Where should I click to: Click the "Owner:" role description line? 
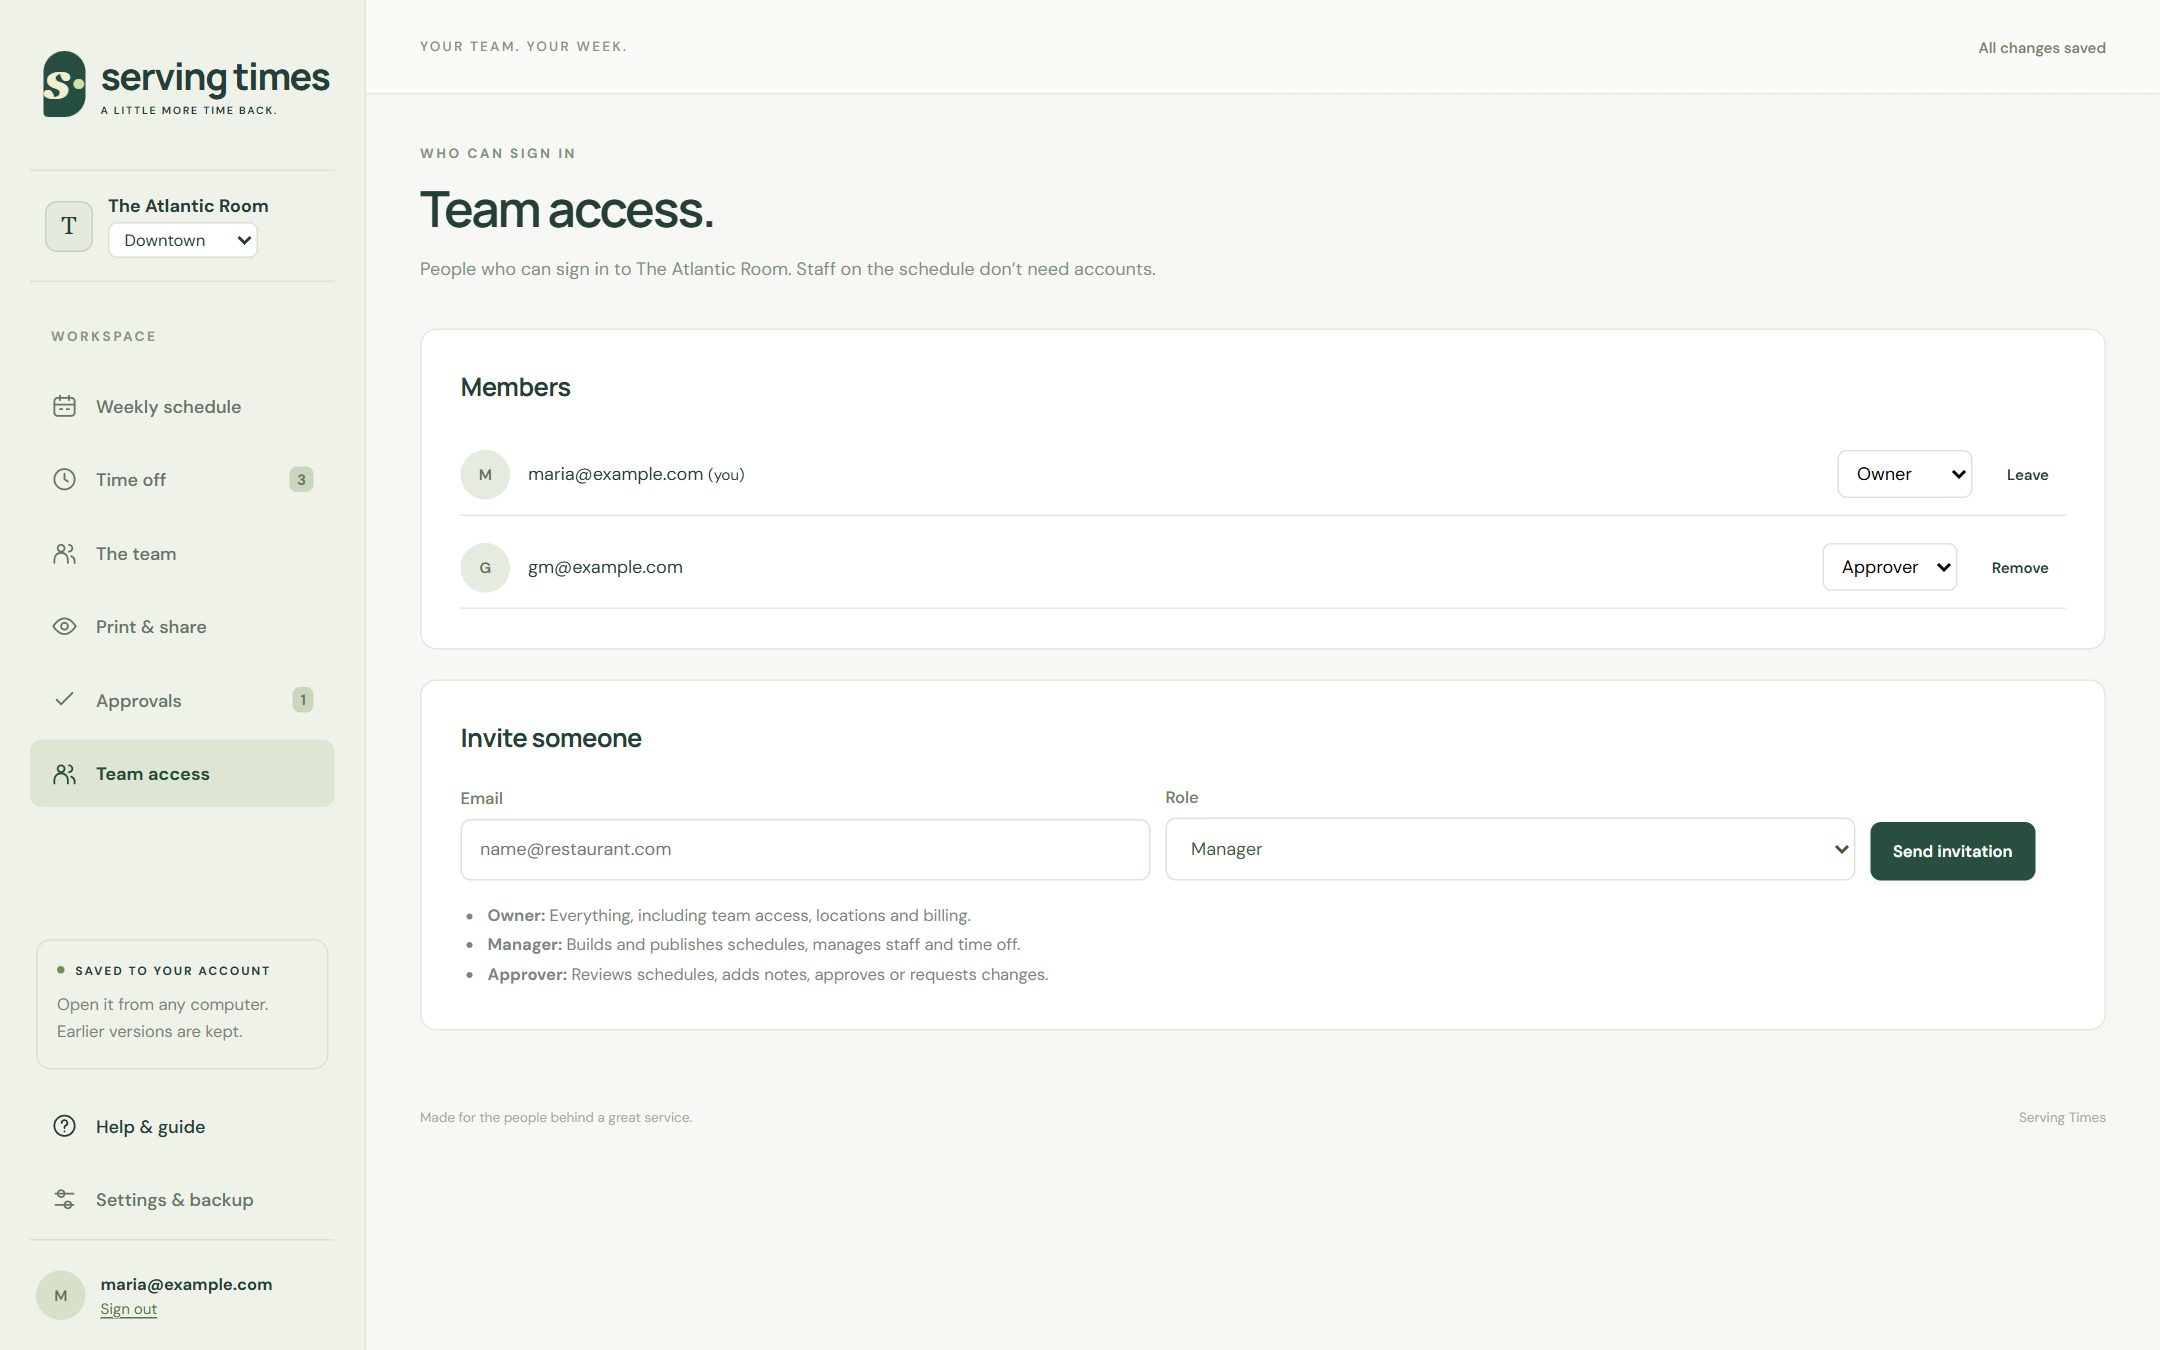(729, 915)
